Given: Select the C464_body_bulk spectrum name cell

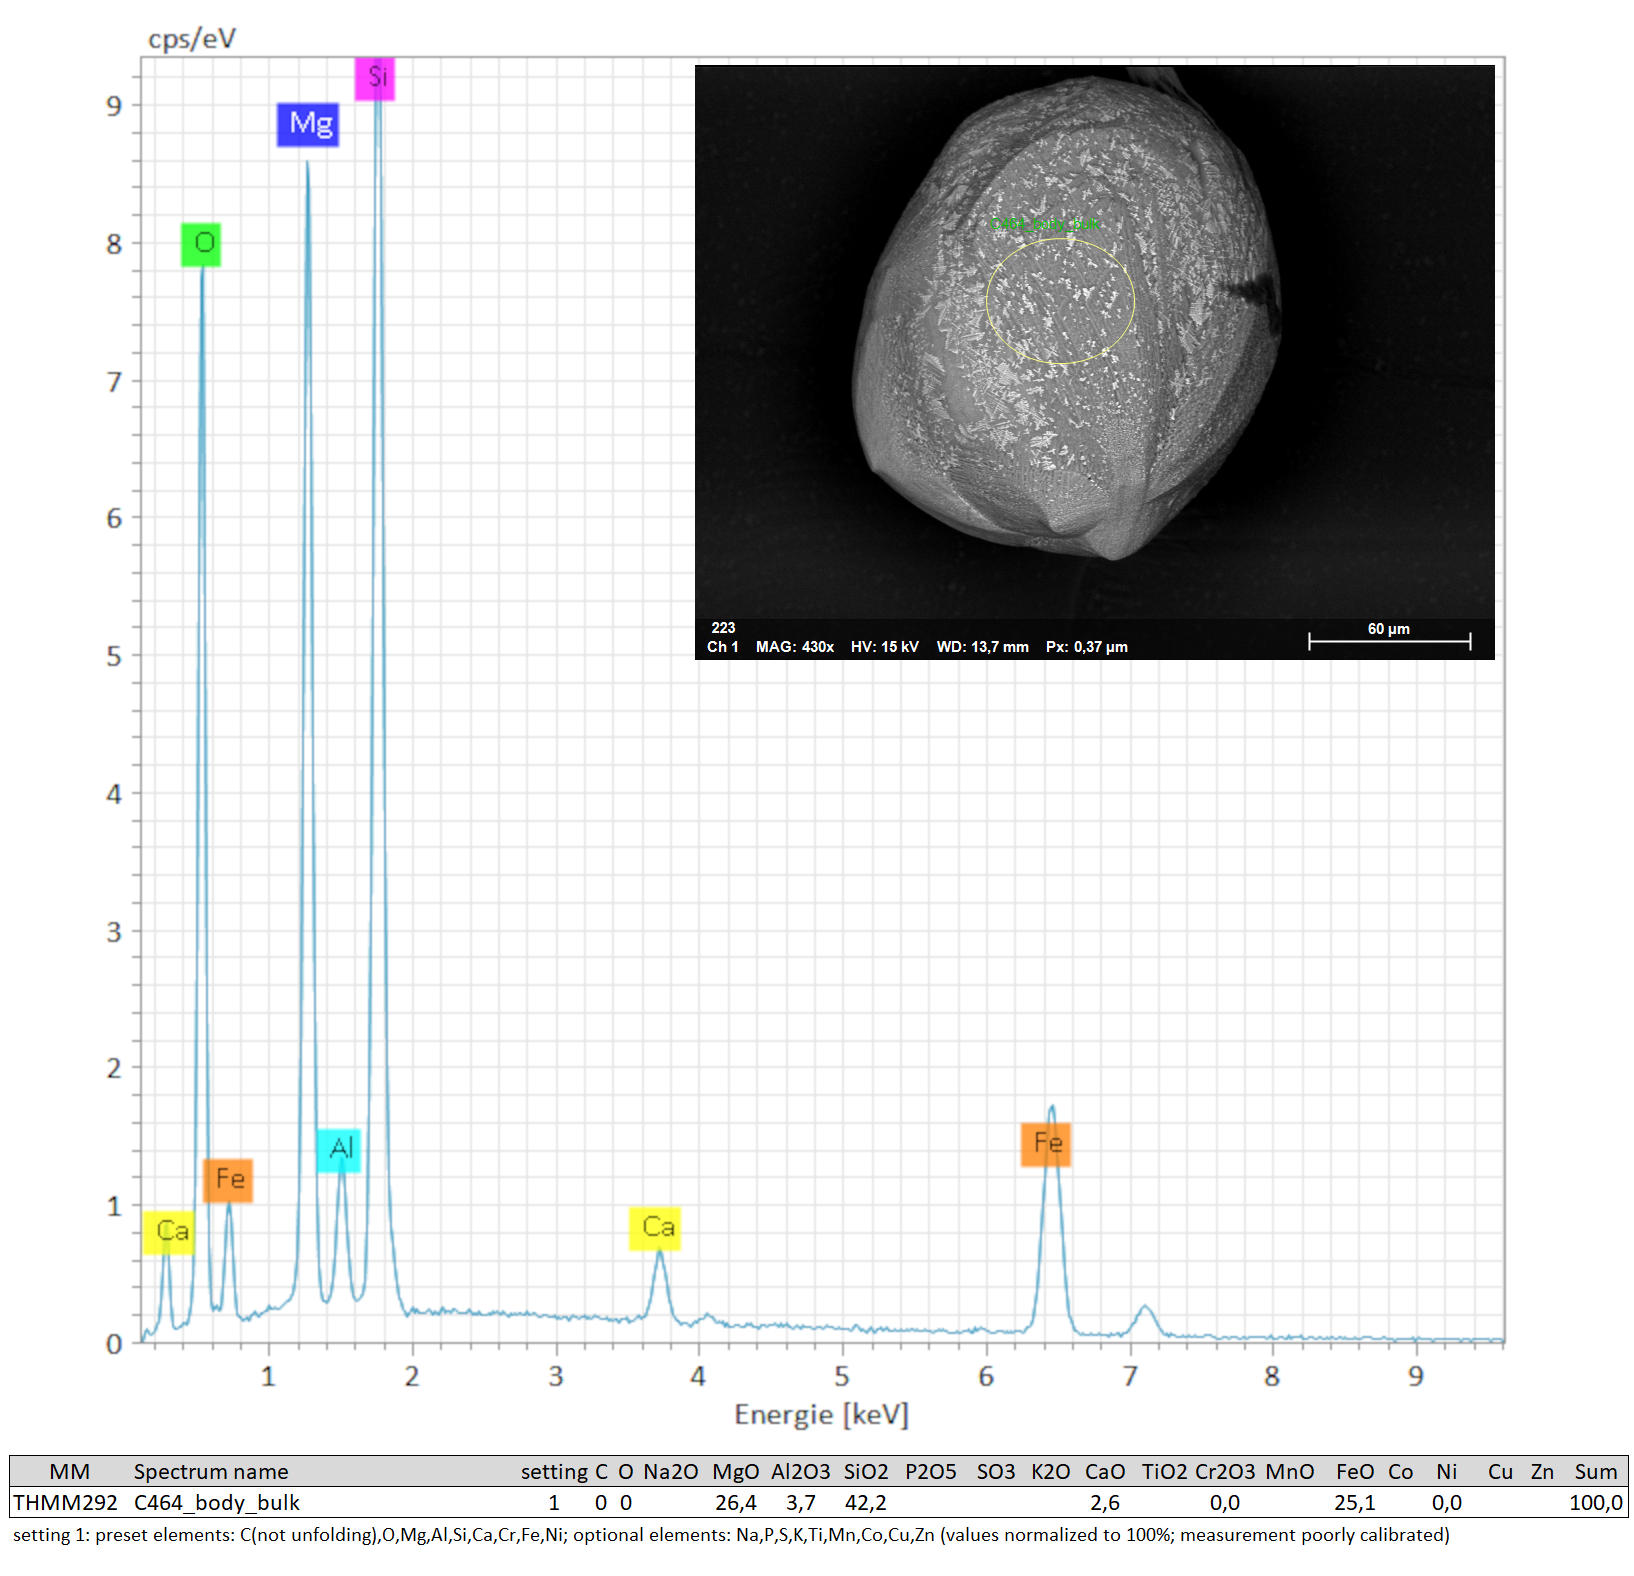Looking at the screenshot, I should 217,1502.
